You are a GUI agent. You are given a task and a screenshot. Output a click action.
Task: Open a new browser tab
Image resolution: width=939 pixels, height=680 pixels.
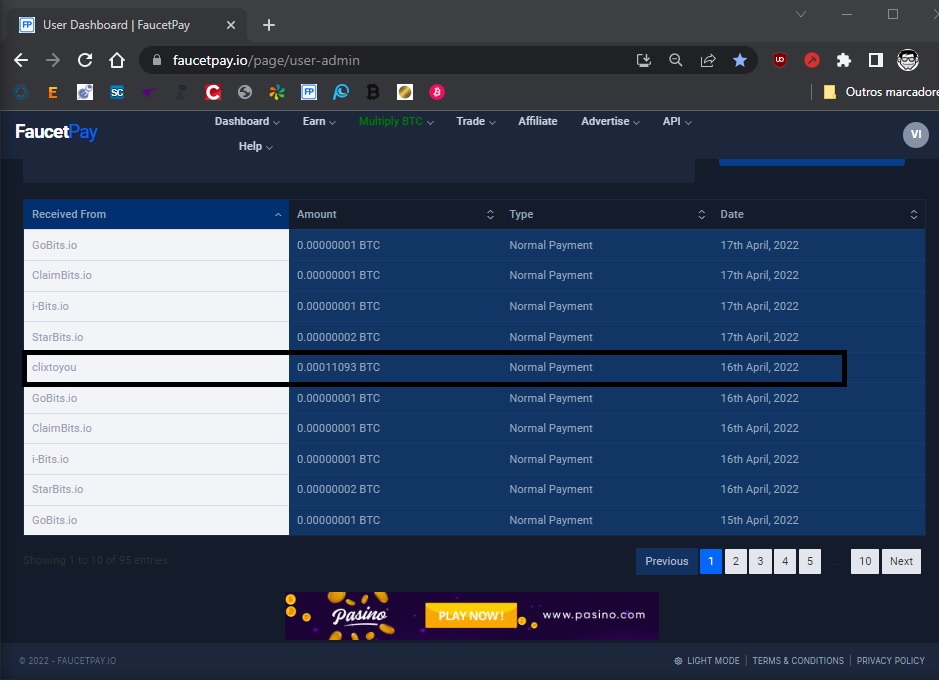coord(269,25)
